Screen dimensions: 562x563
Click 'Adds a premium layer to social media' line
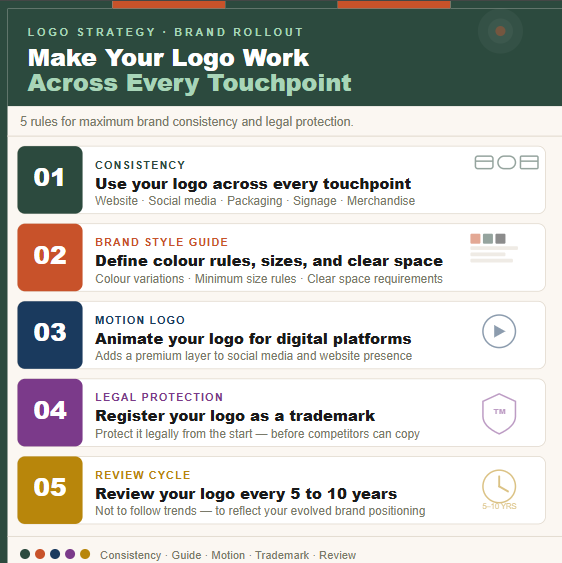254,356
